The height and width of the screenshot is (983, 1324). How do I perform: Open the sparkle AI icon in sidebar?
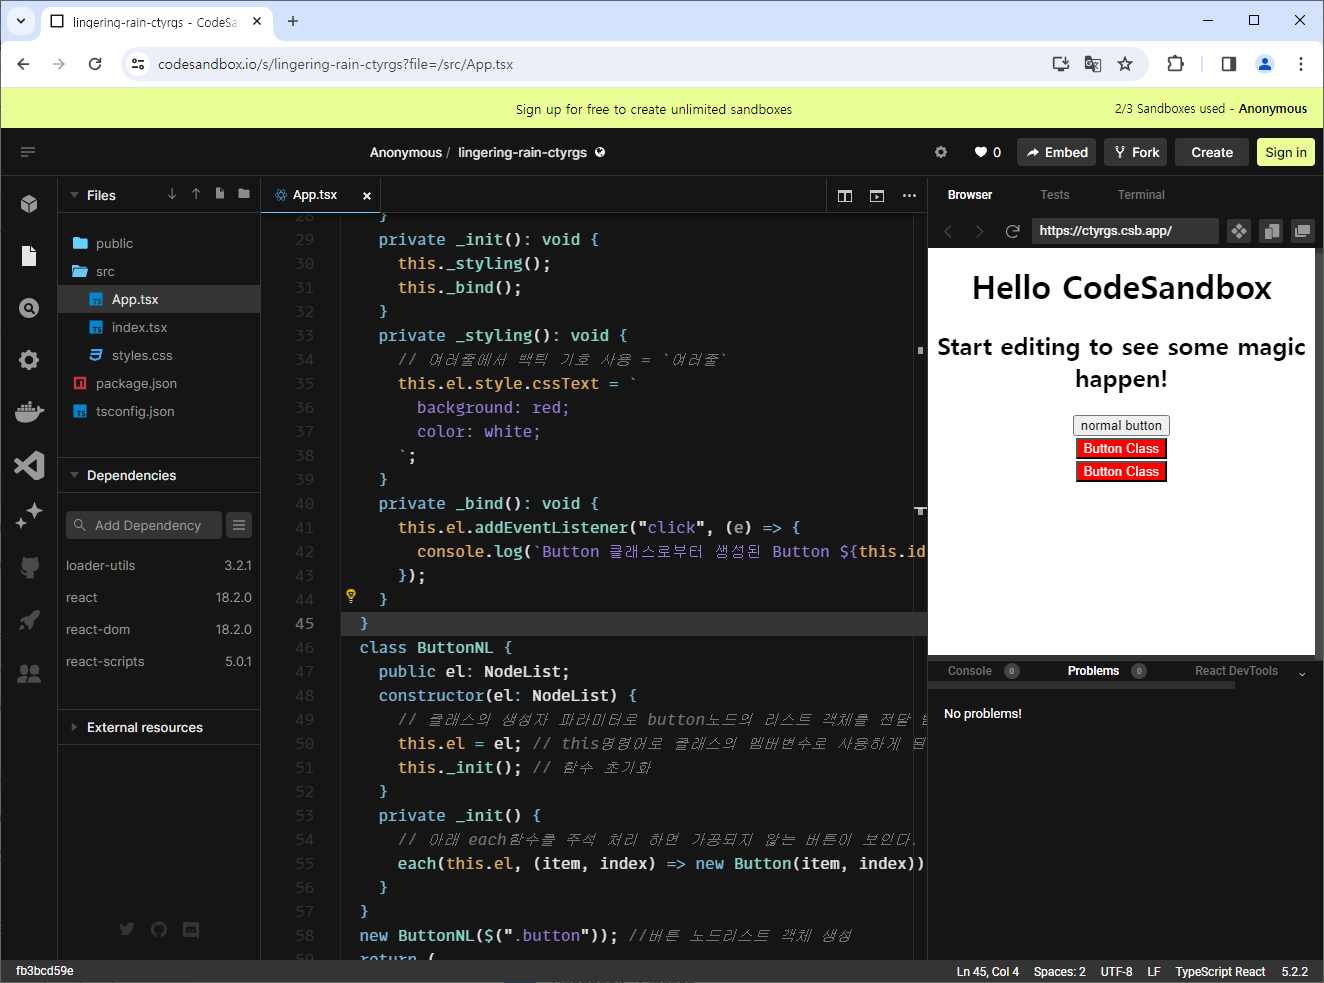(29, 516)
